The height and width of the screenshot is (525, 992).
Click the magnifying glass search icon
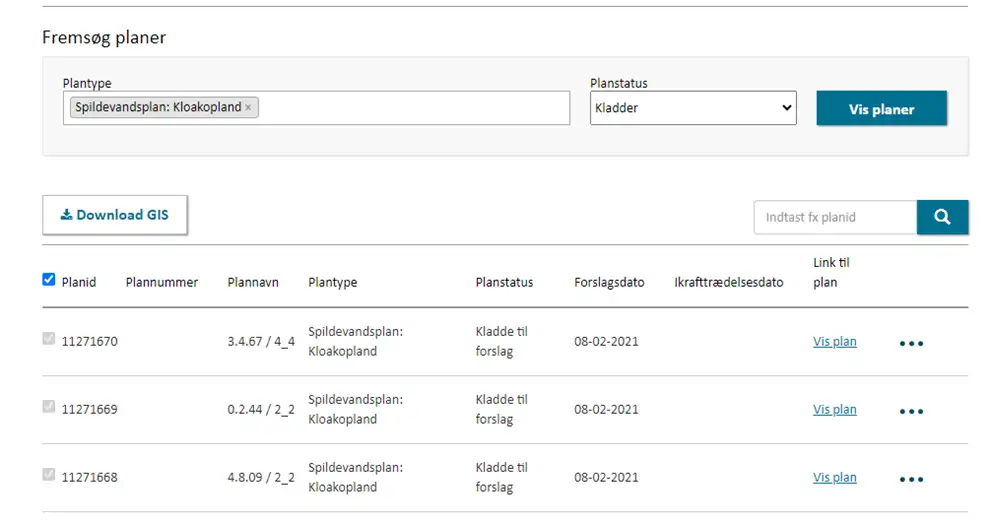coord(942,217)
